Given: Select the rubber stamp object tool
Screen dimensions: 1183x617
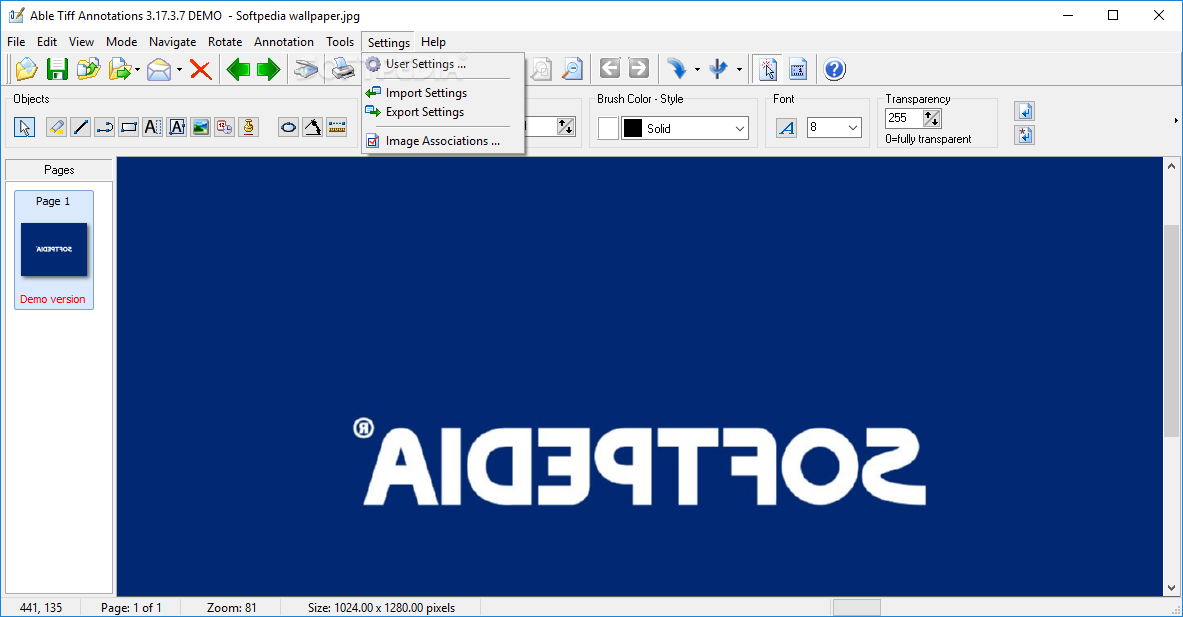Looking at the screenshot, I should (x=249, y=127).
